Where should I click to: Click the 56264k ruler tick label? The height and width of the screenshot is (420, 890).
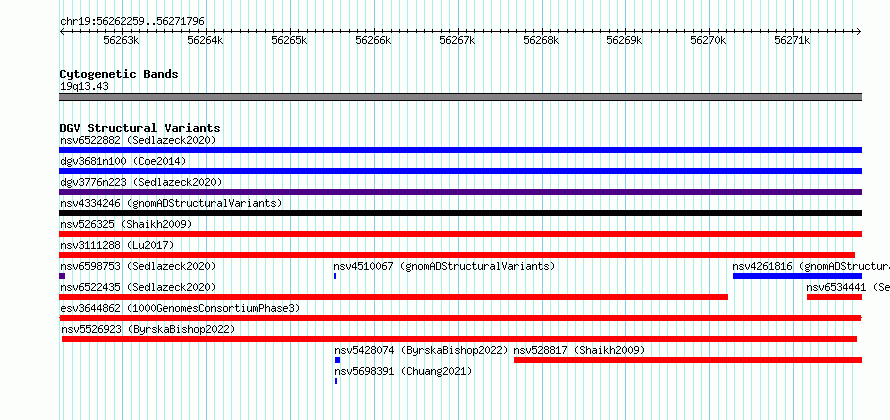tap(205, 40)
